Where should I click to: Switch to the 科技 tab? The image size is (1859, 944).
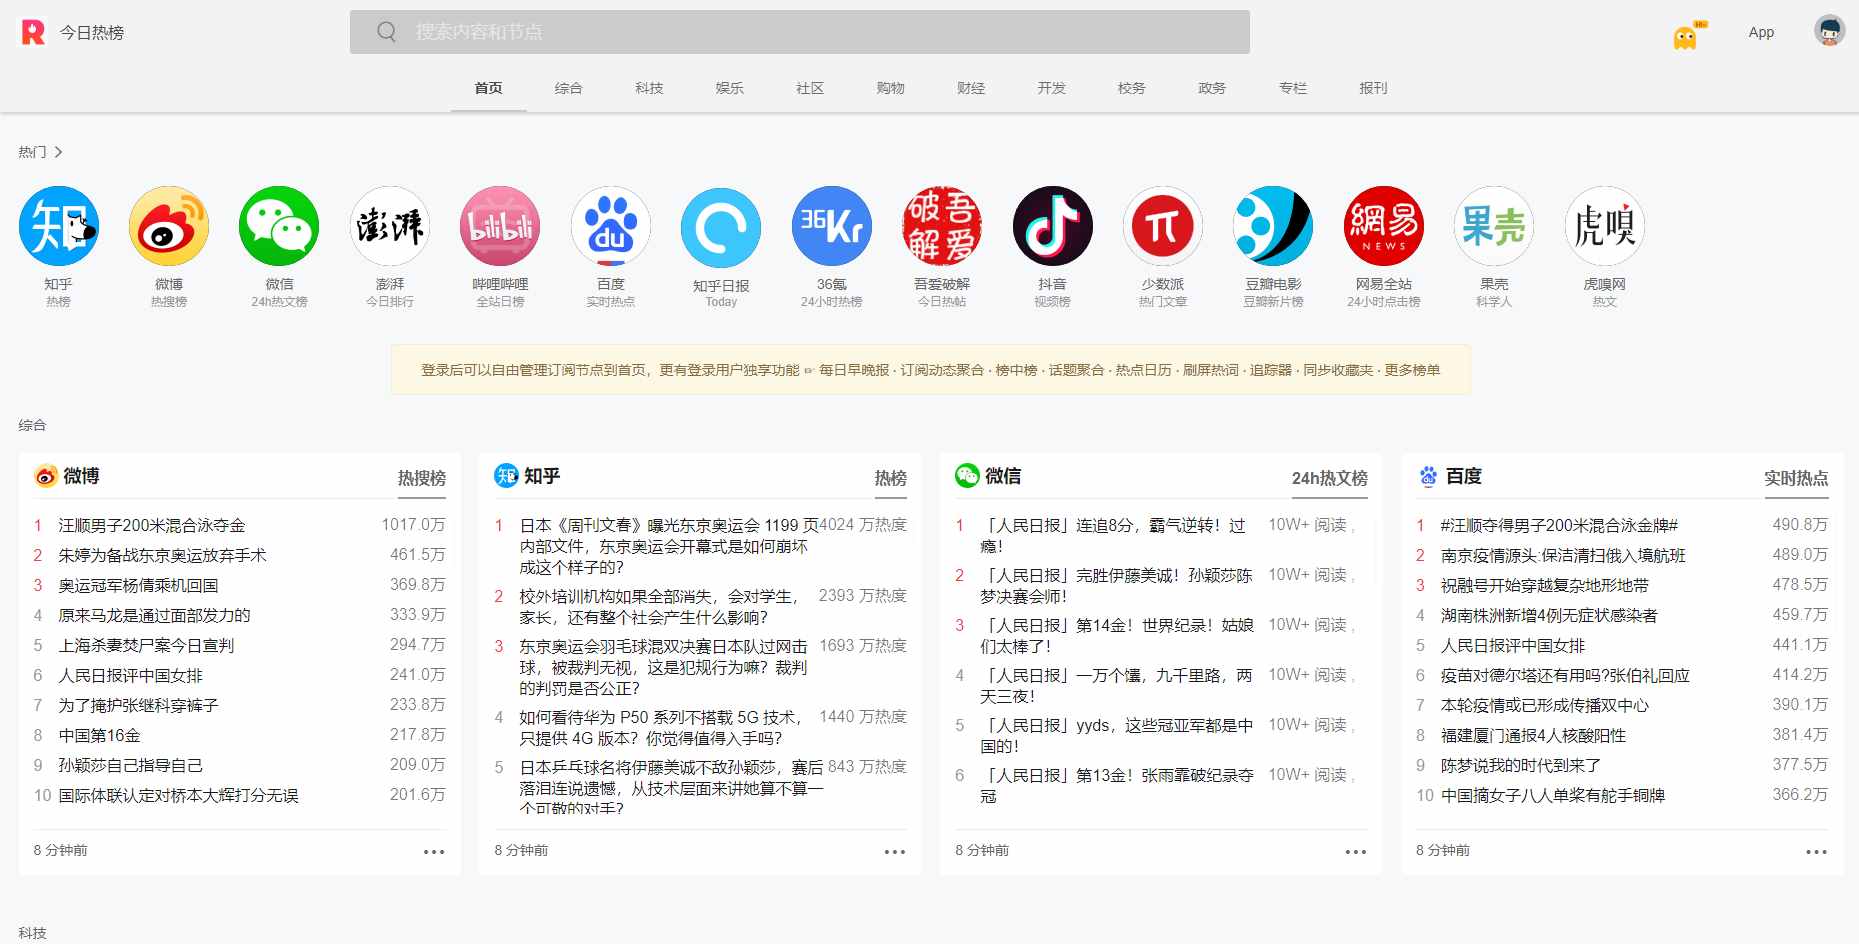click(x=649, y=88)
